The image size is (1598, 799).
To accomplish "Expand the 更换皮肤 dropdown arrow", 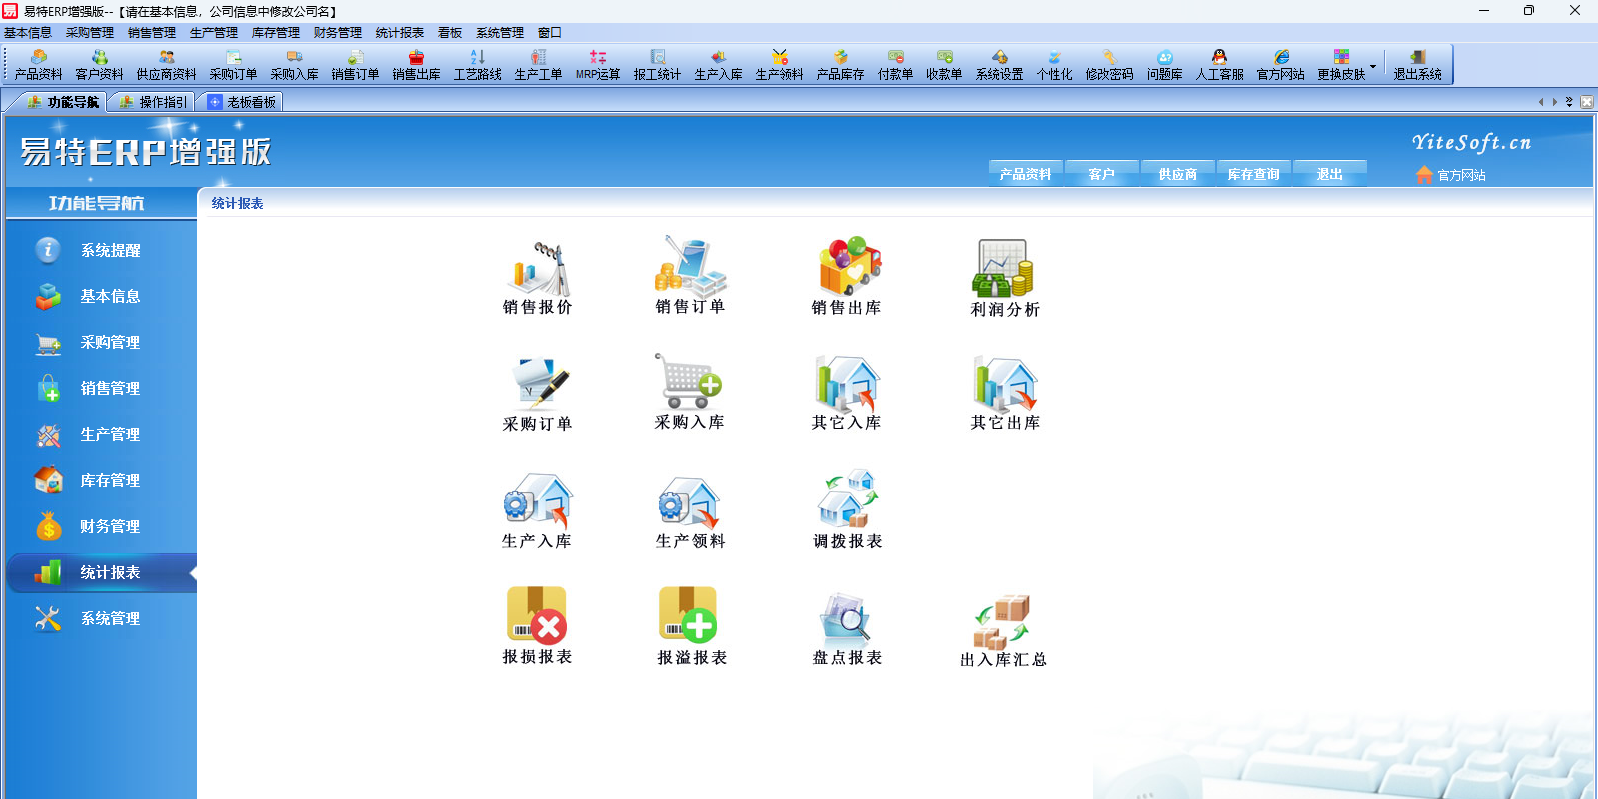I will click(x=1373, y=67).
